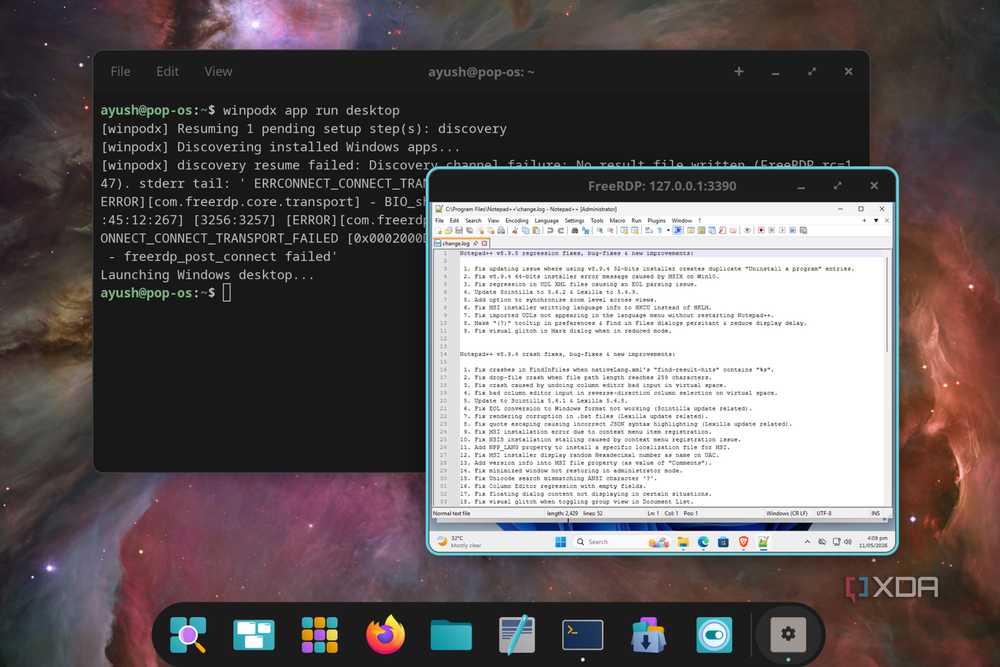The height and width of the screenshot is (667, 1000).
Task: Click terminal prompt line with cursor
Action: pyautogui.click(x=166, y=293)
